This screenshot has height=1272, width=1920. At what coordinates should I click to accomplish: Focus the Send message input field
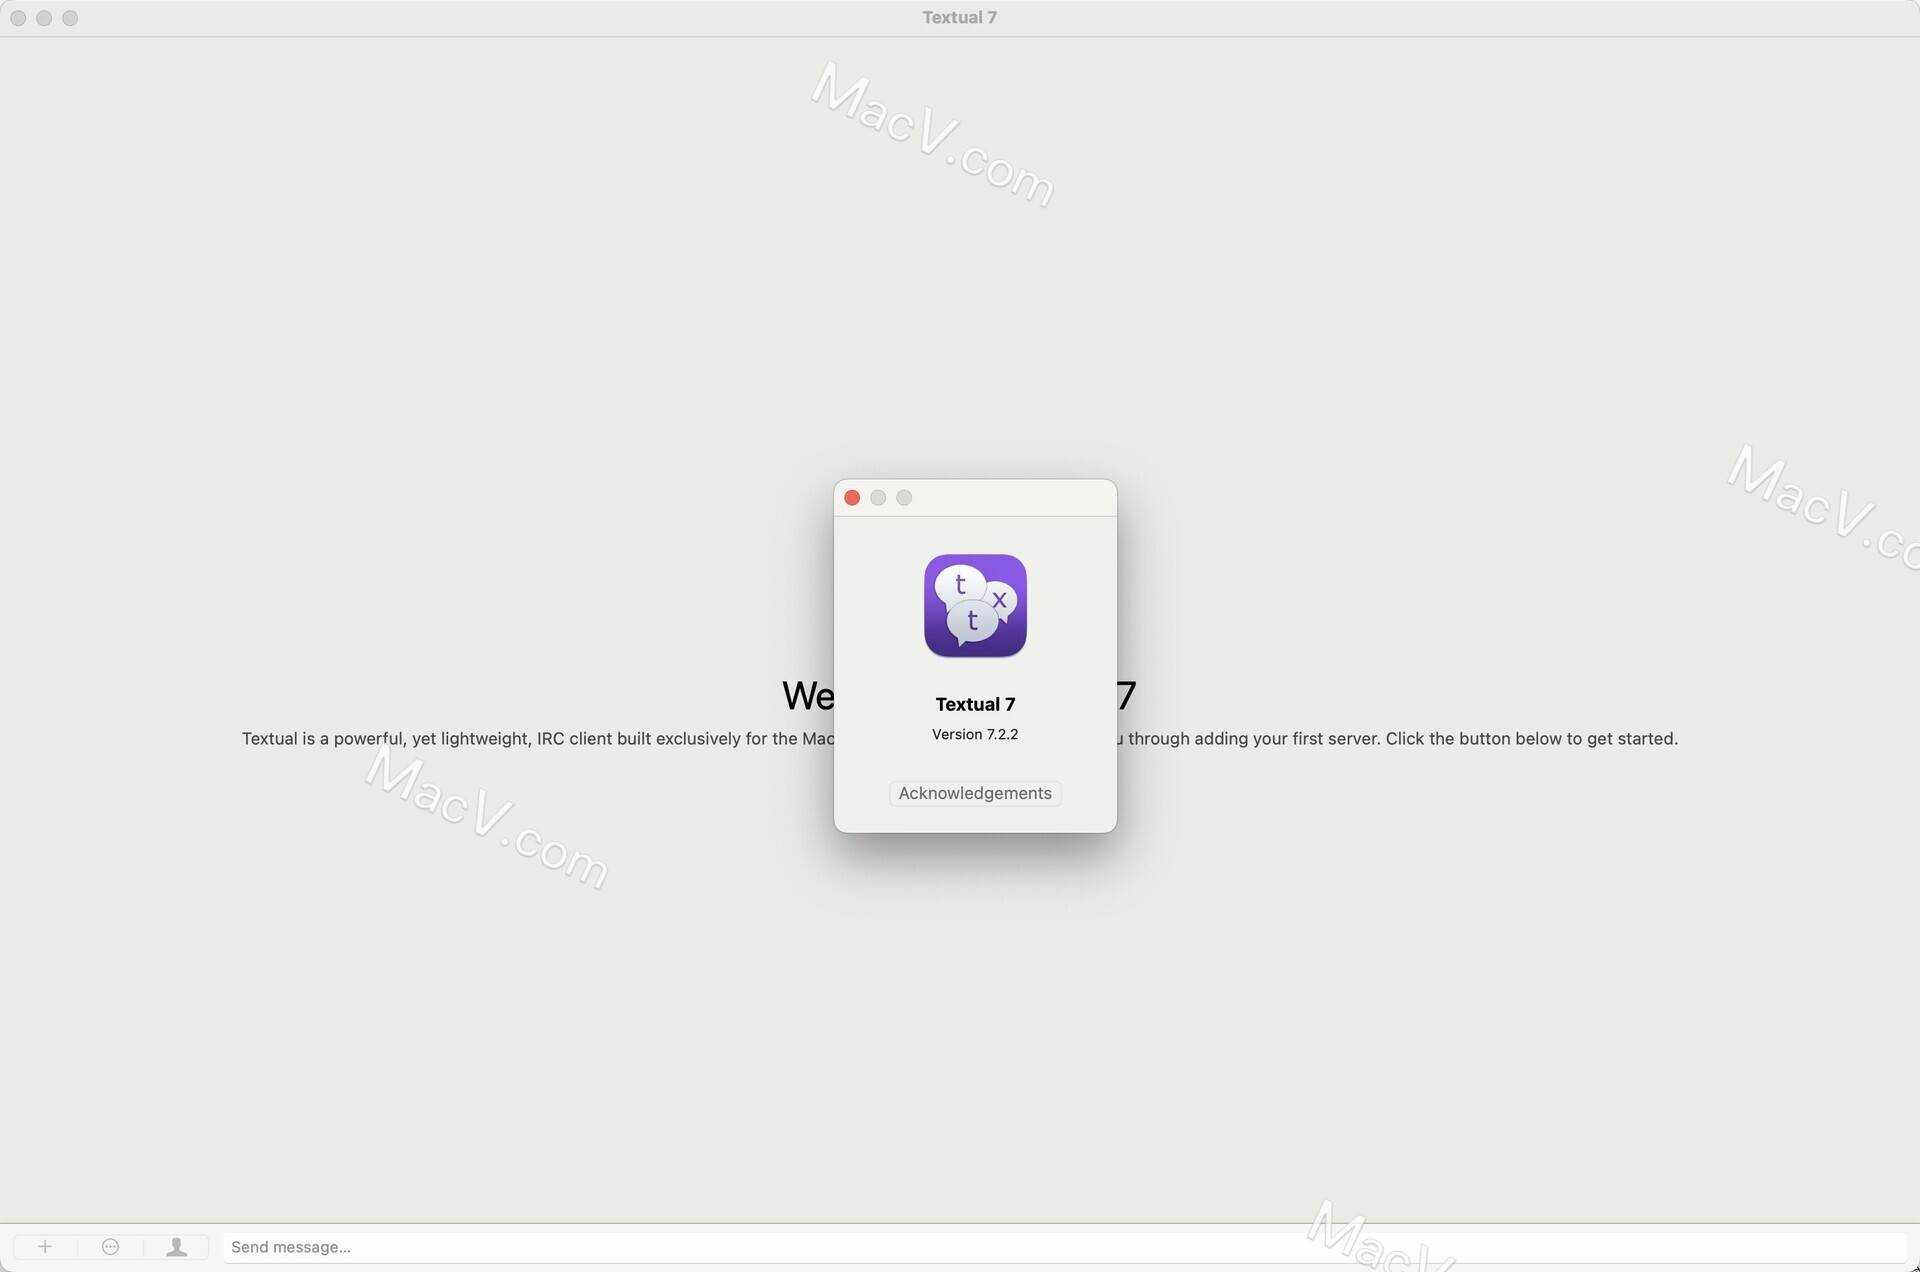point(1064,1247)
